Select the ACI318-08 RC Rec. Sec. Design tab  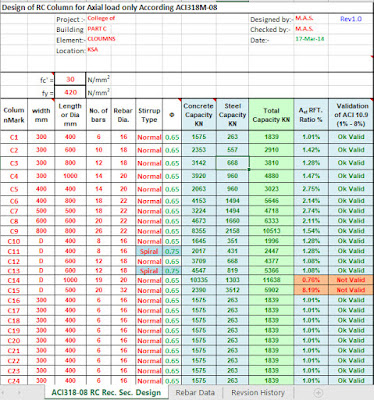tap(106, 392)
